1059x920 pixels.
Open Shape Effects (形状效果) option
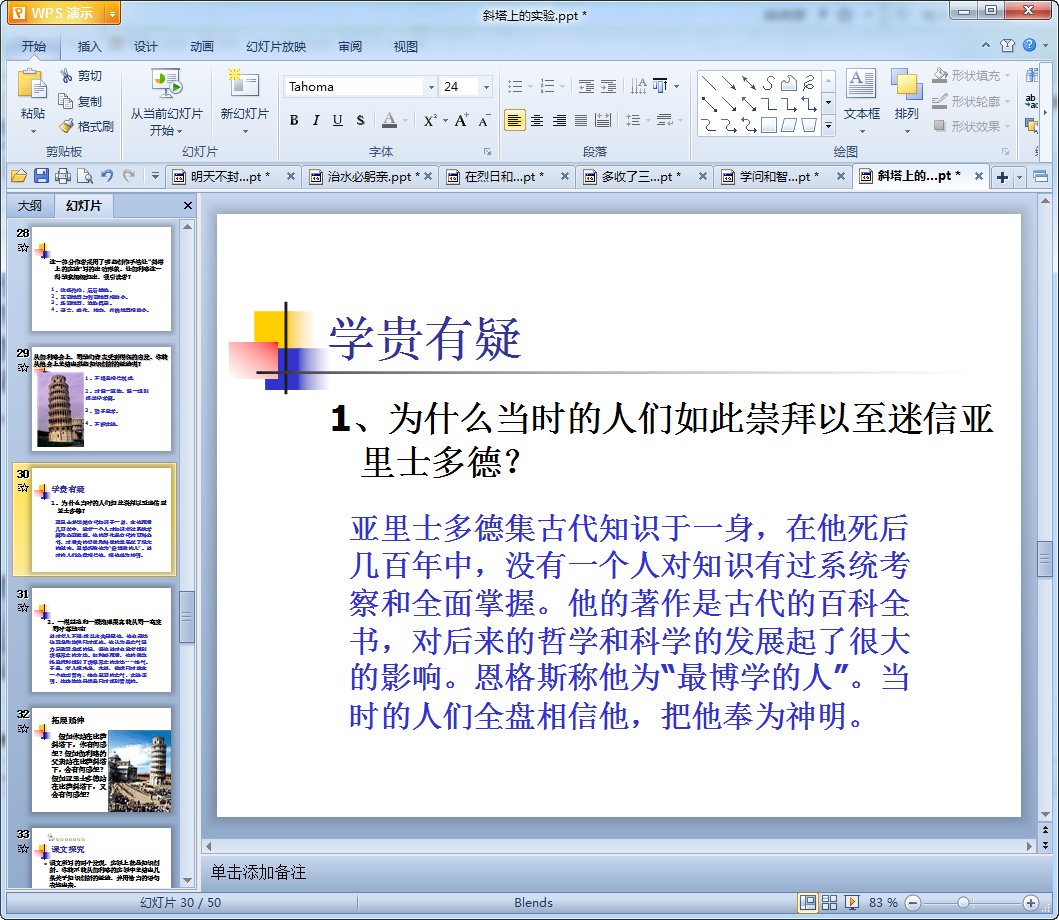tap(971, 126)
